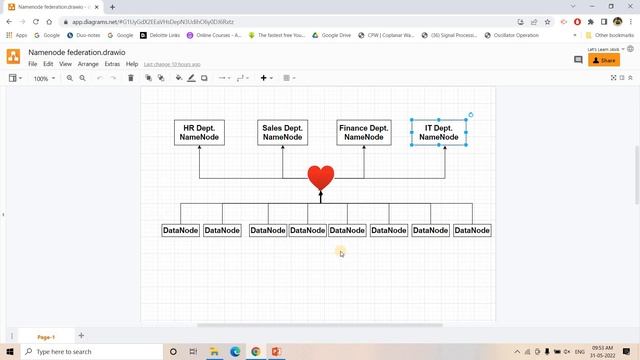Screen dimensions: 640x360
Task: Open the language globe icon
Action: [631, 49]
